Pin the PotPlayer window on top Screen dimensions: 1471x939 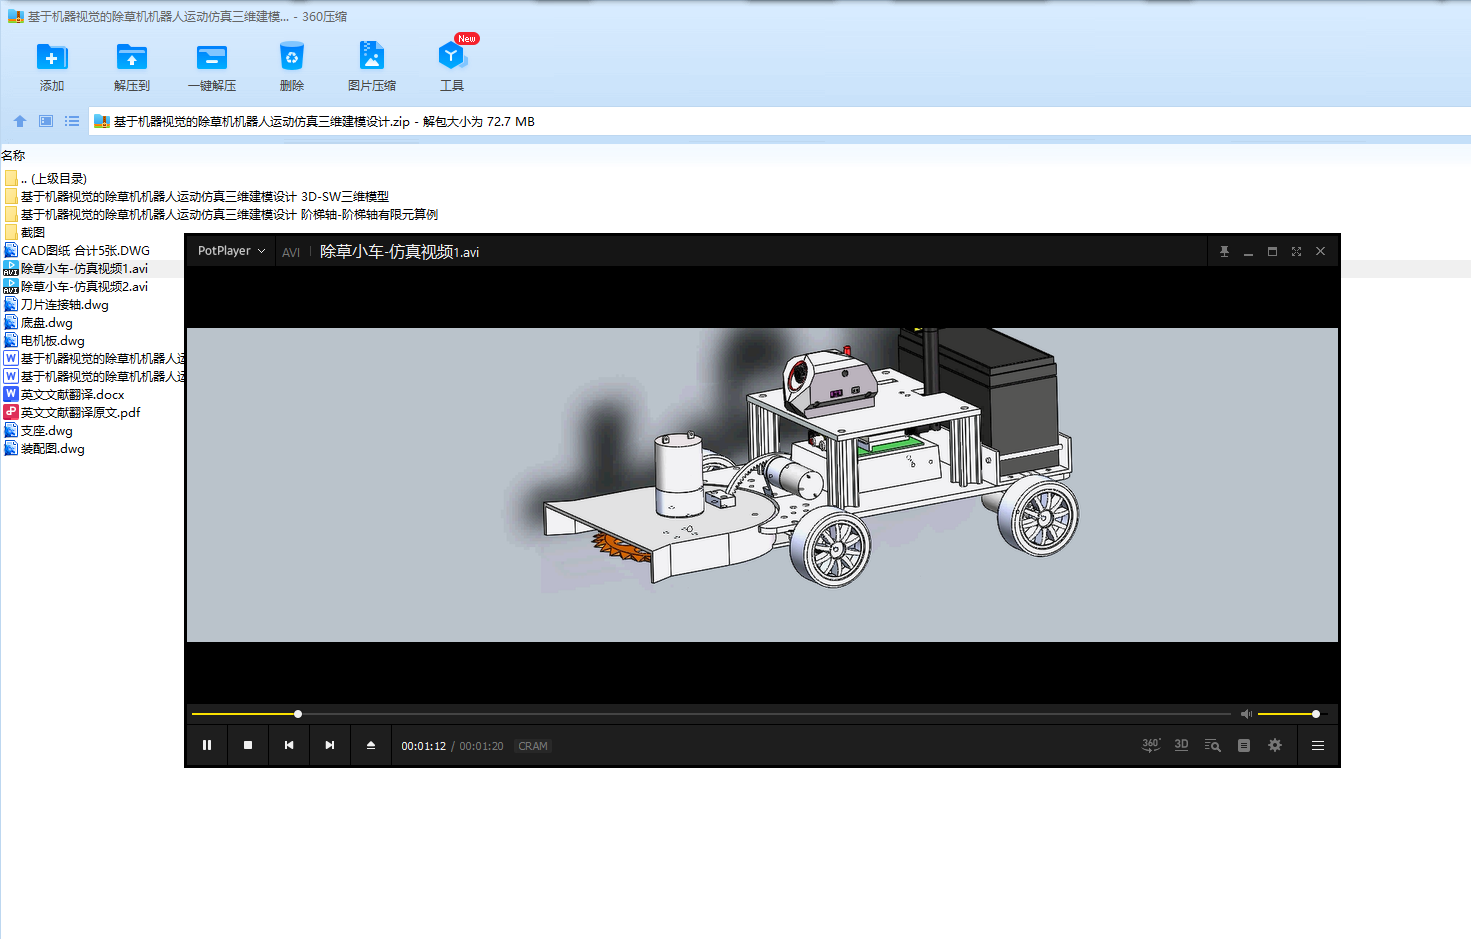(x=1224, y=252)
